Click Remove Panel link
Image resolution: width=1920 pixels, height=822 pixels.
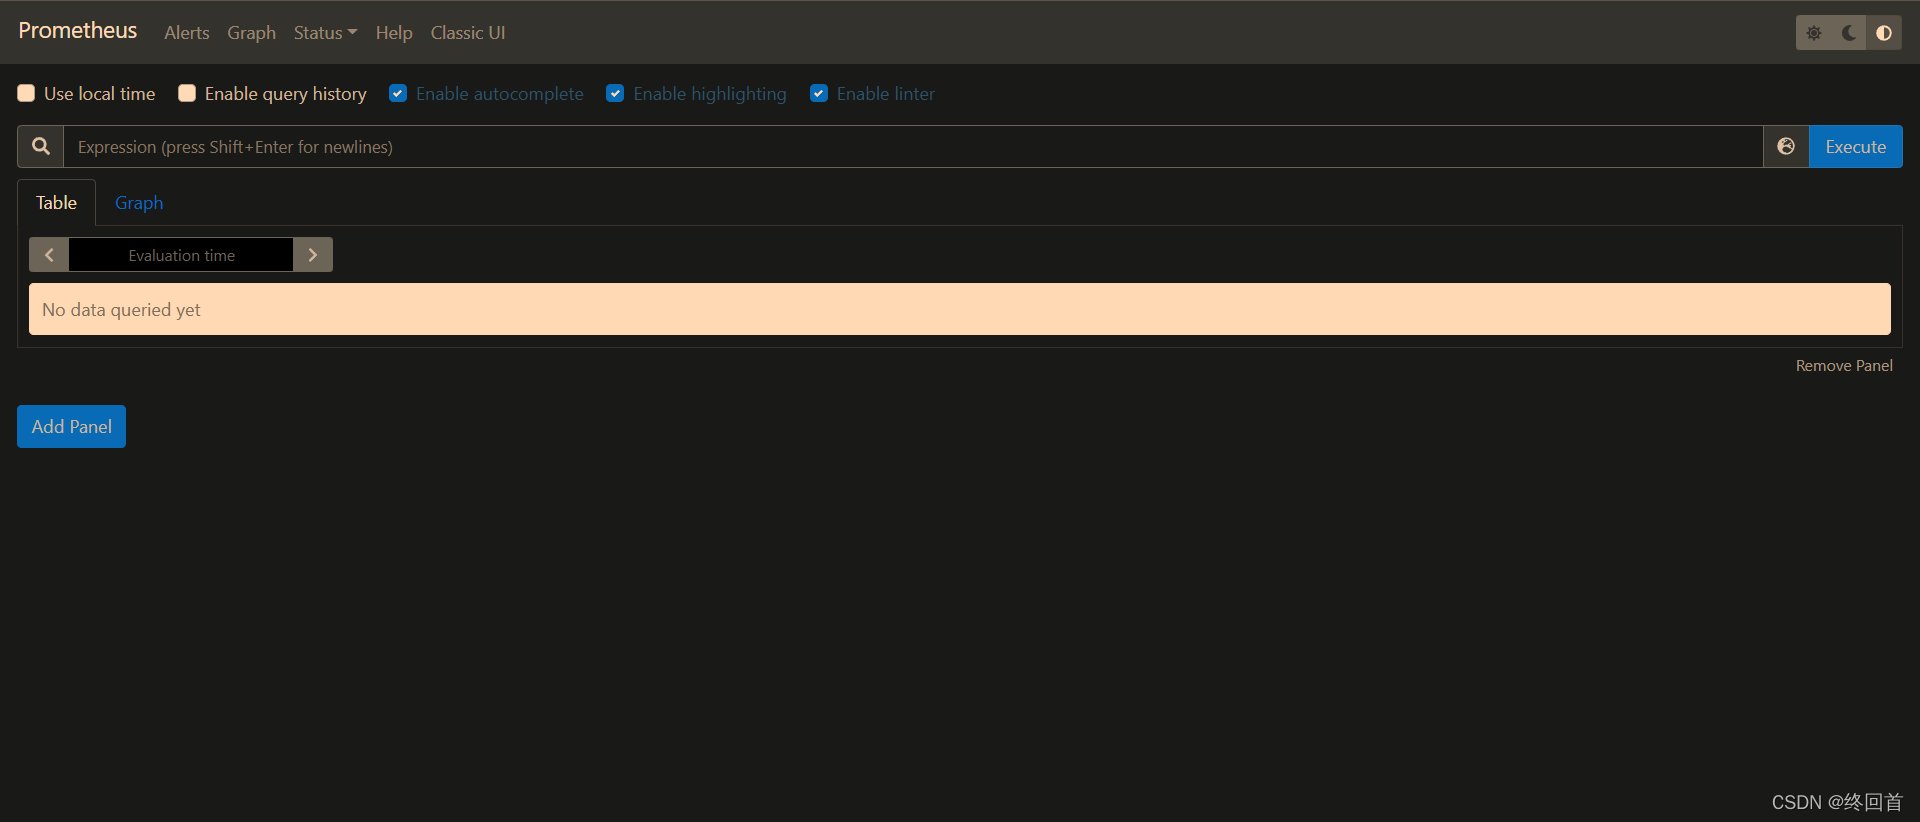point(1844,366)
